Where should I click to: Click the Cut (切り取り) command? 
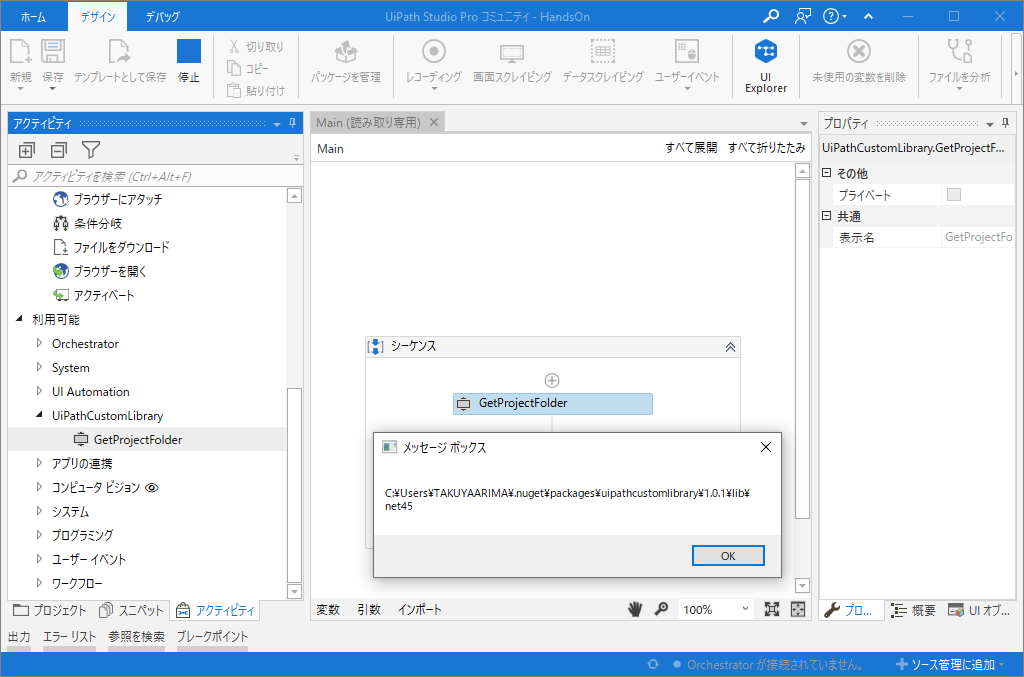[x=256, y=47]
